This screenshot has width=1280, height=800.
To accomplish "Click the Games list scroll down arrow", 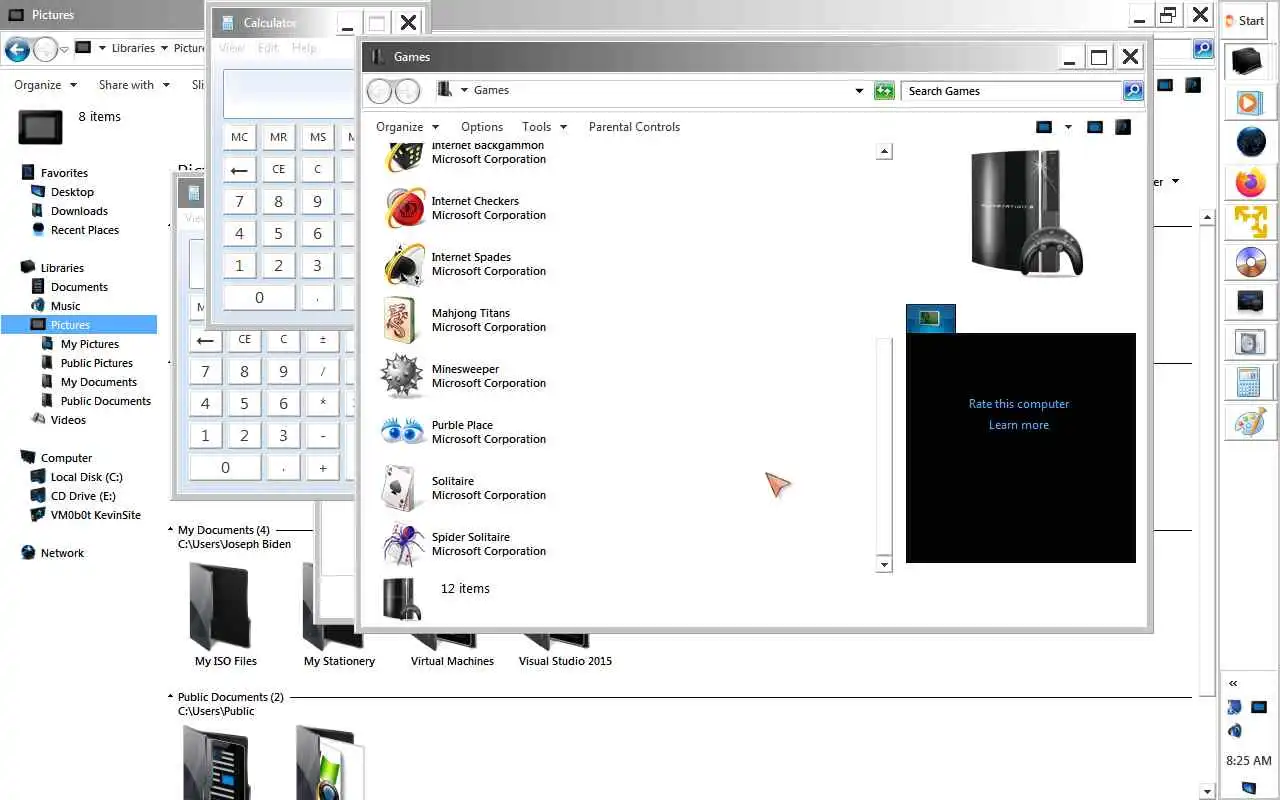I will coord(883,565).
